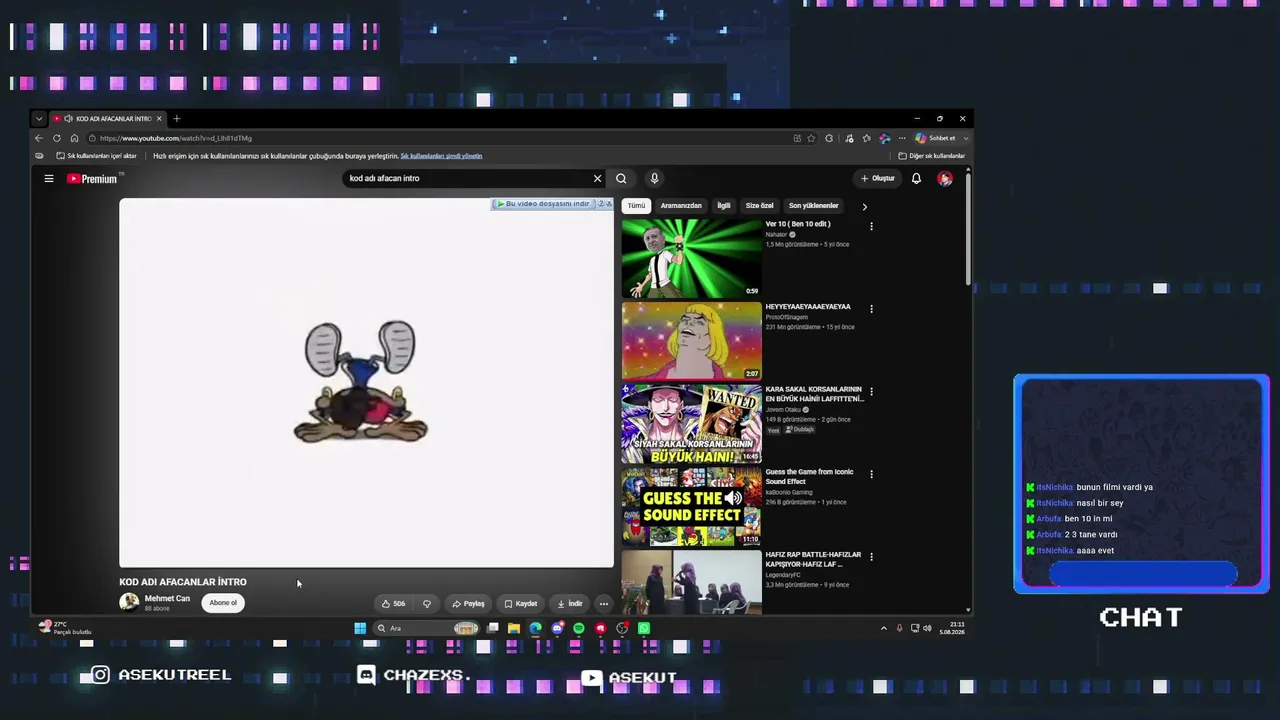Click the Kaydet save button

click(x=521, y=604)
